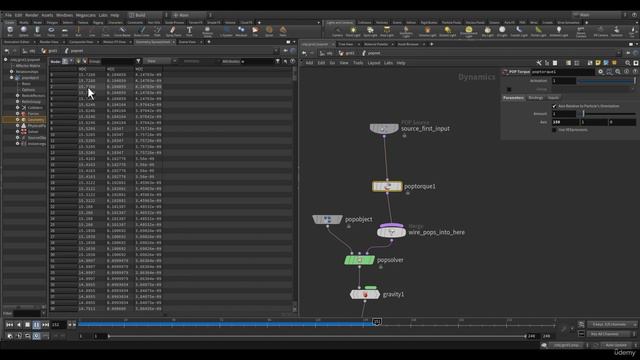Viewport: 640px width, 360px height.
Task: Click the wrench tool icon in network editor
Action: pos(539,63)
